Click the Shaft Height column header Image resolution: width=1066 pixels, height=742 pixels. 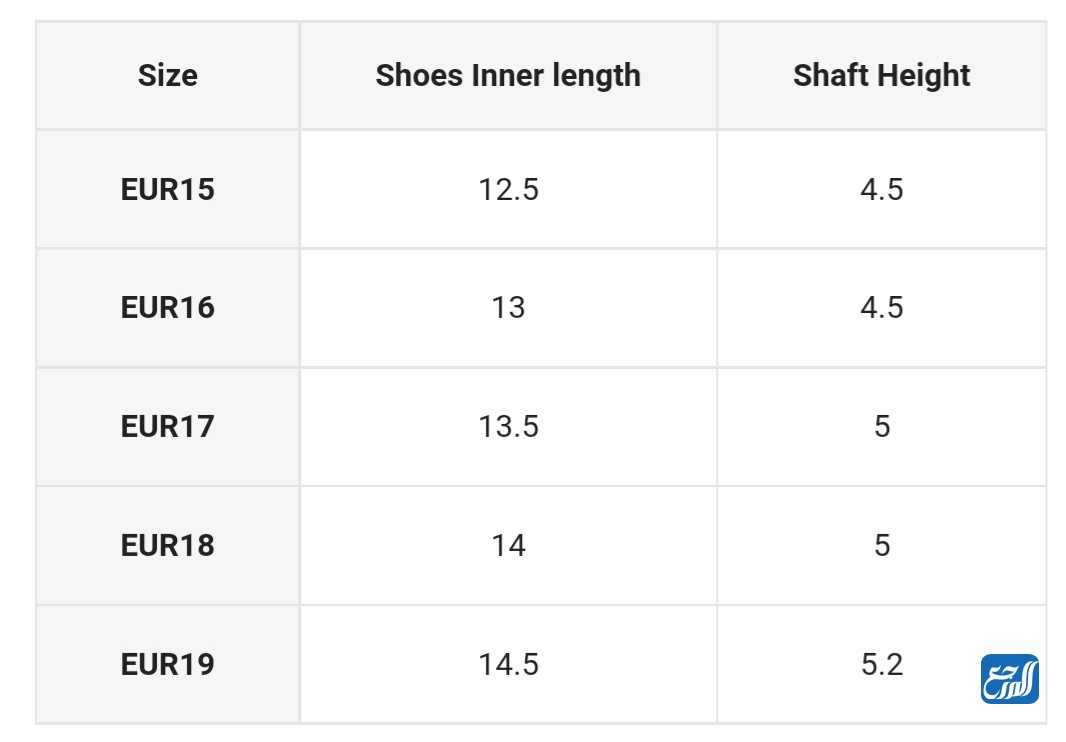click(x=881, y=75)
